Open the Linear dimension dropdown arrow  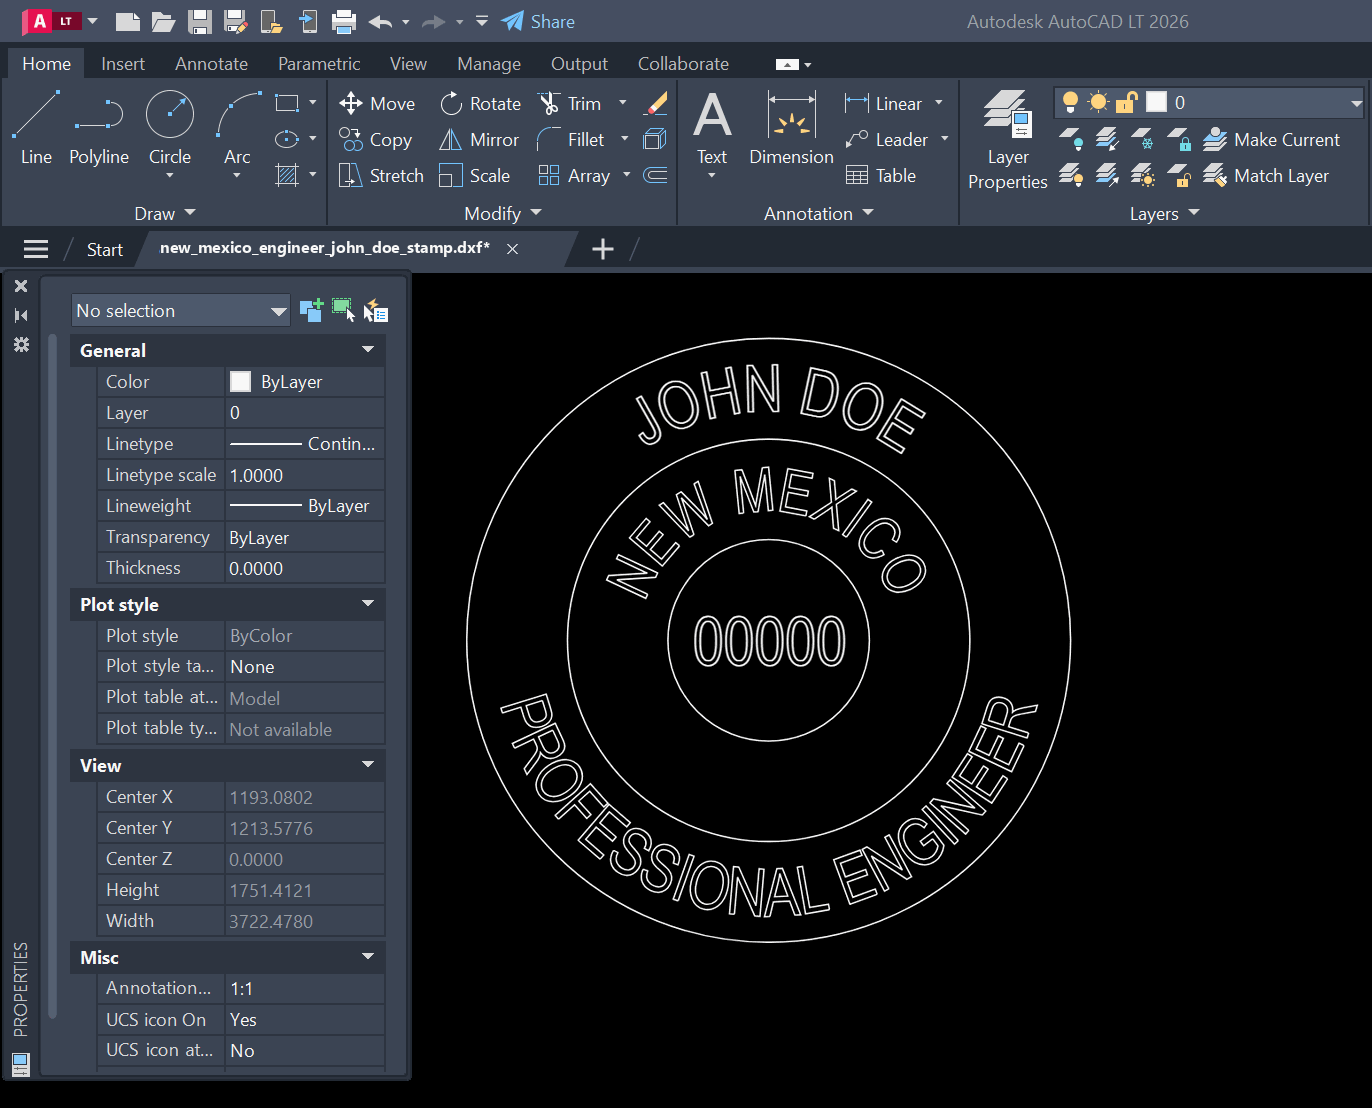coord(939,103)
